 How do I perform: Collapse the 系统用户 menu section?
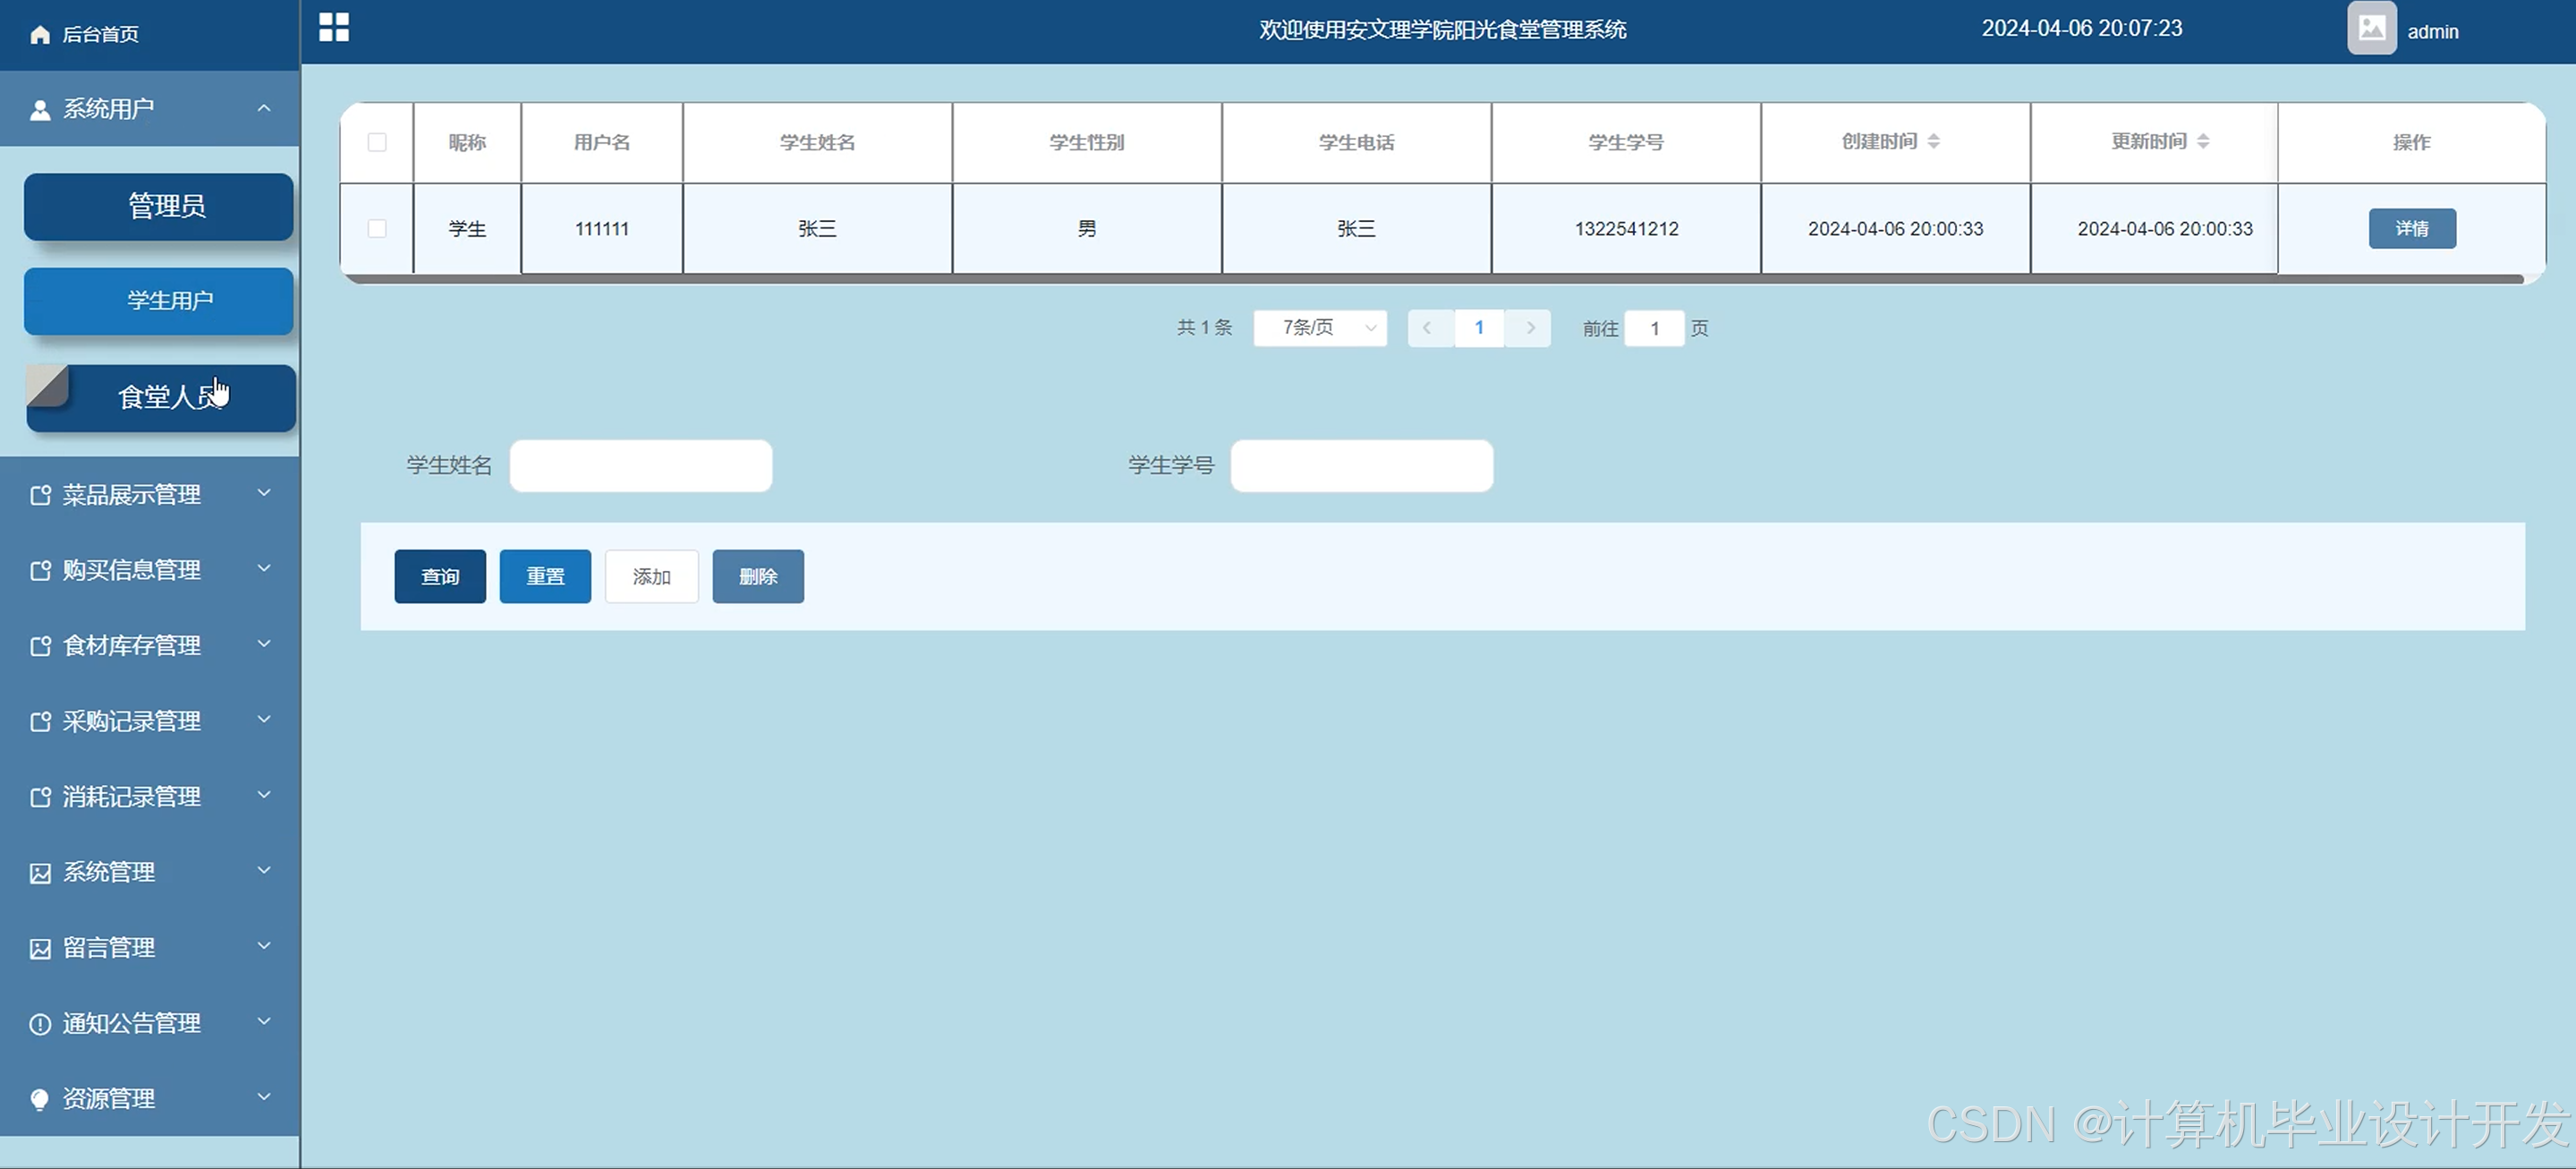[x=264, y=108]
